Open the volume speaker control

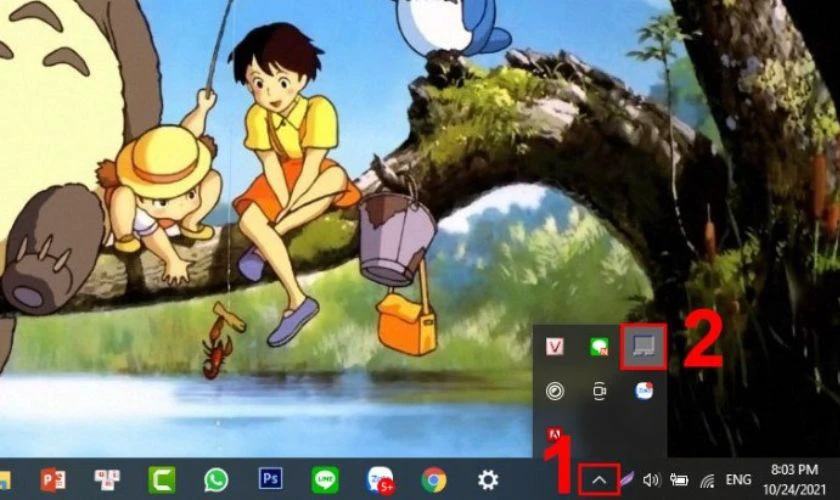click(x=652, y=481)
